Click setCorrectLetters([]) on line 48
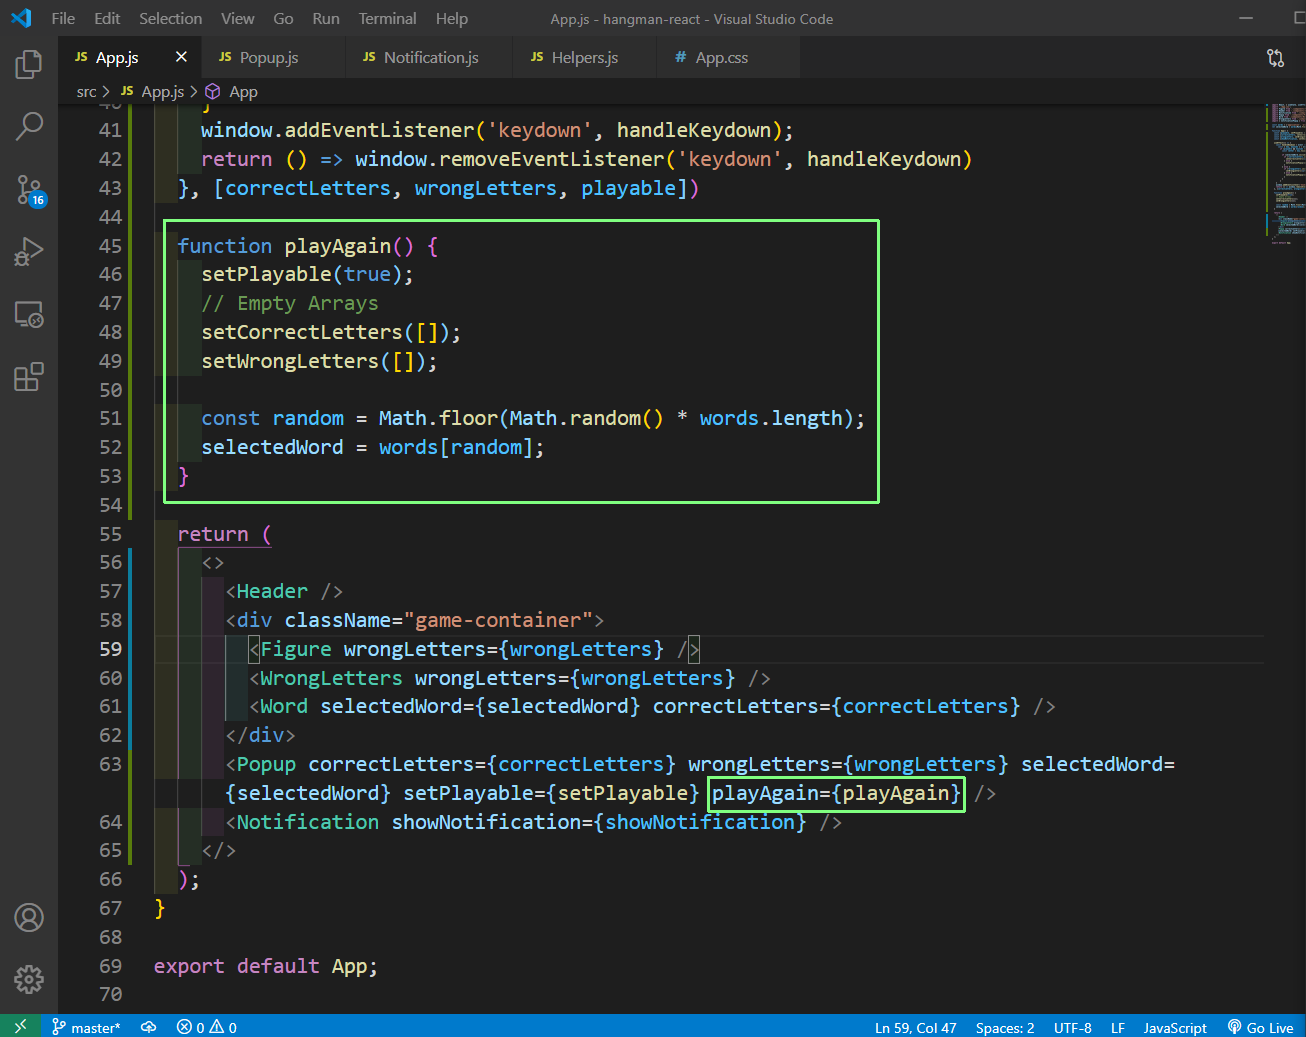The width and height of the screenshot is (1306, 1037). click(331, 332)
